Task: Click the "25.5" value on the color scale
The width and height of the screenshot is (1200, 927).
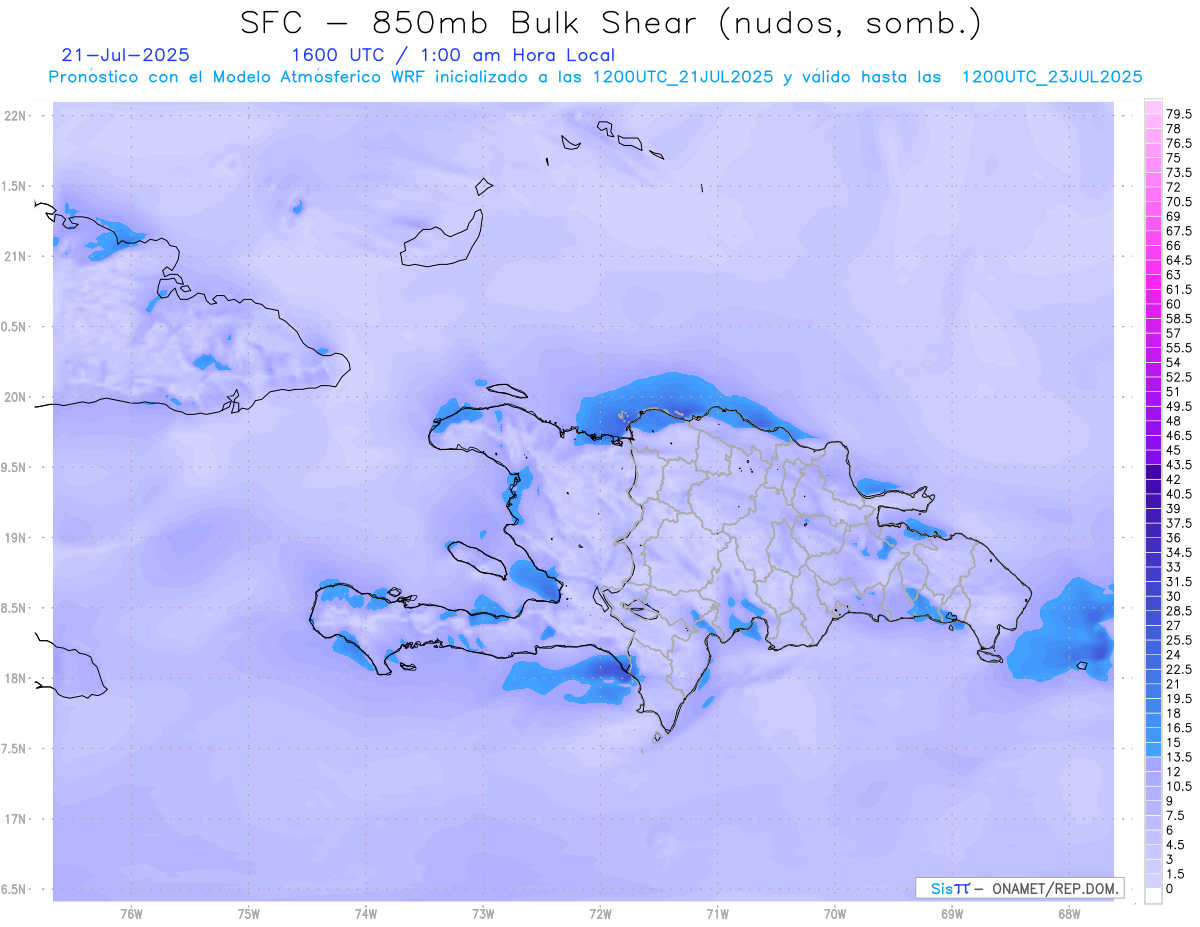Action: pyautogui.click(x=1179, y=640)
